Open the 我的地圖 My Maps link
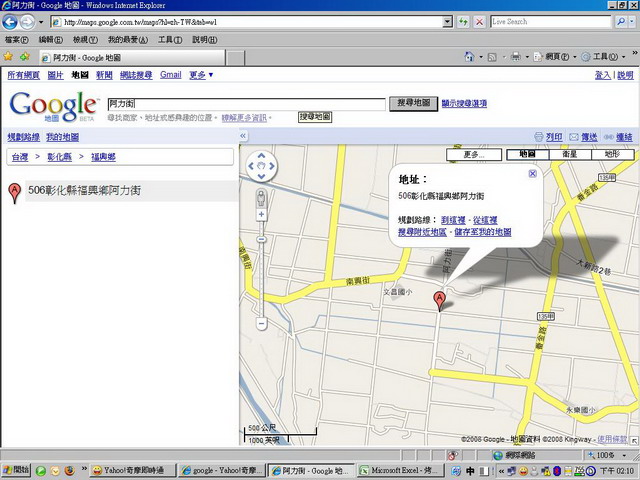The width and height of the screenshot is (640, 480). click(62, 137)
